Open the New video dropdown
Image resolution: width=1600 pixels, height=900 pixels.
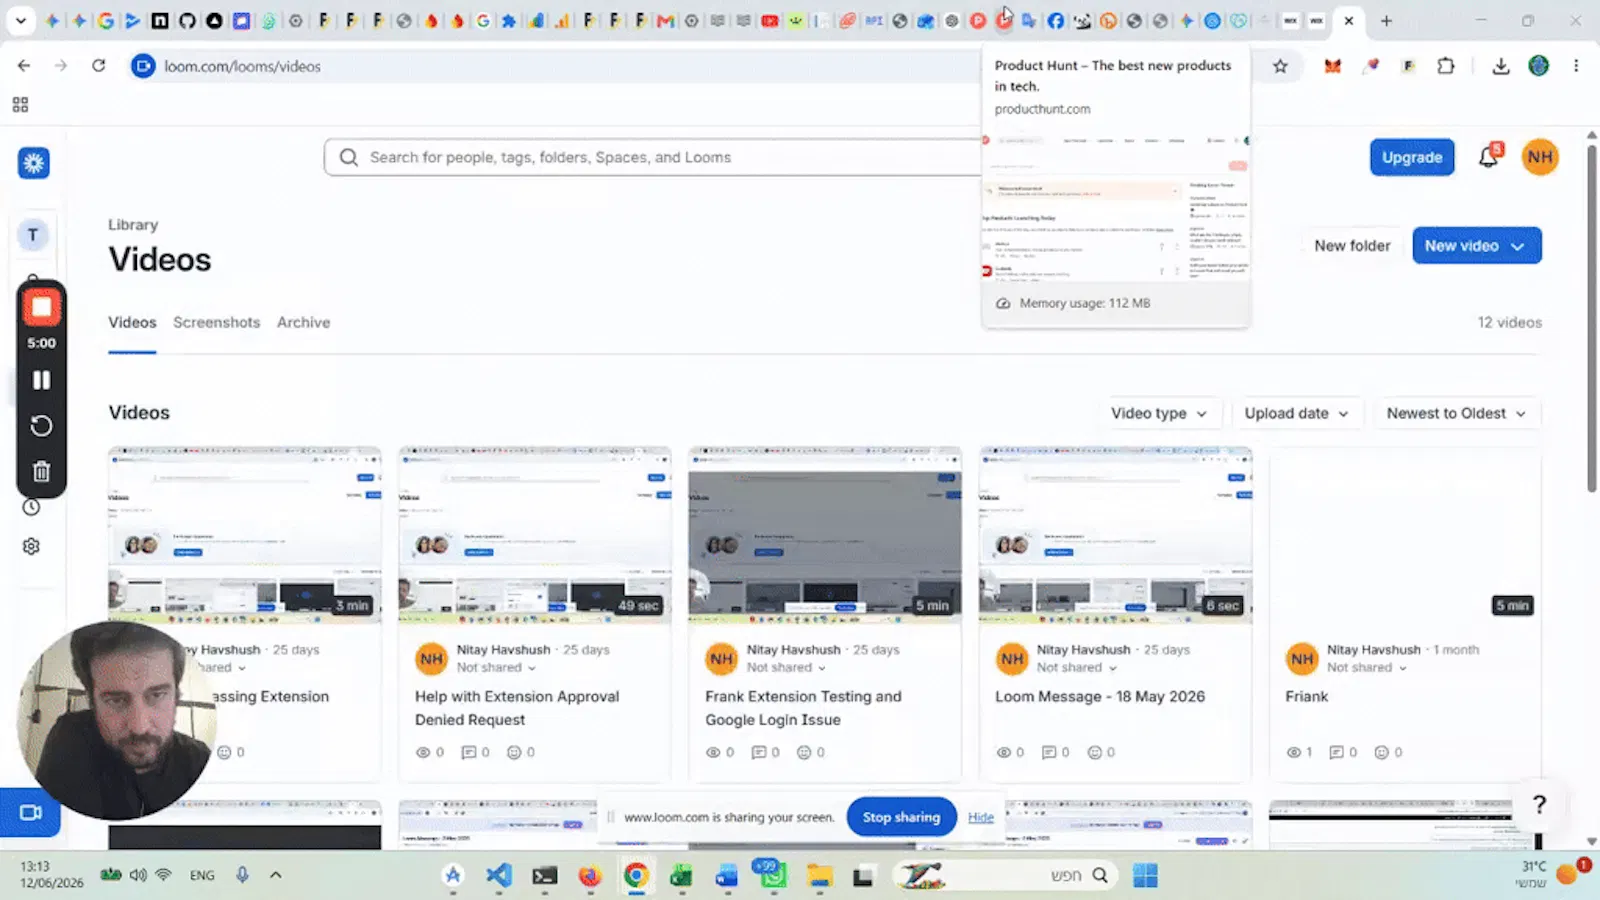click(x=1476, y=246)
